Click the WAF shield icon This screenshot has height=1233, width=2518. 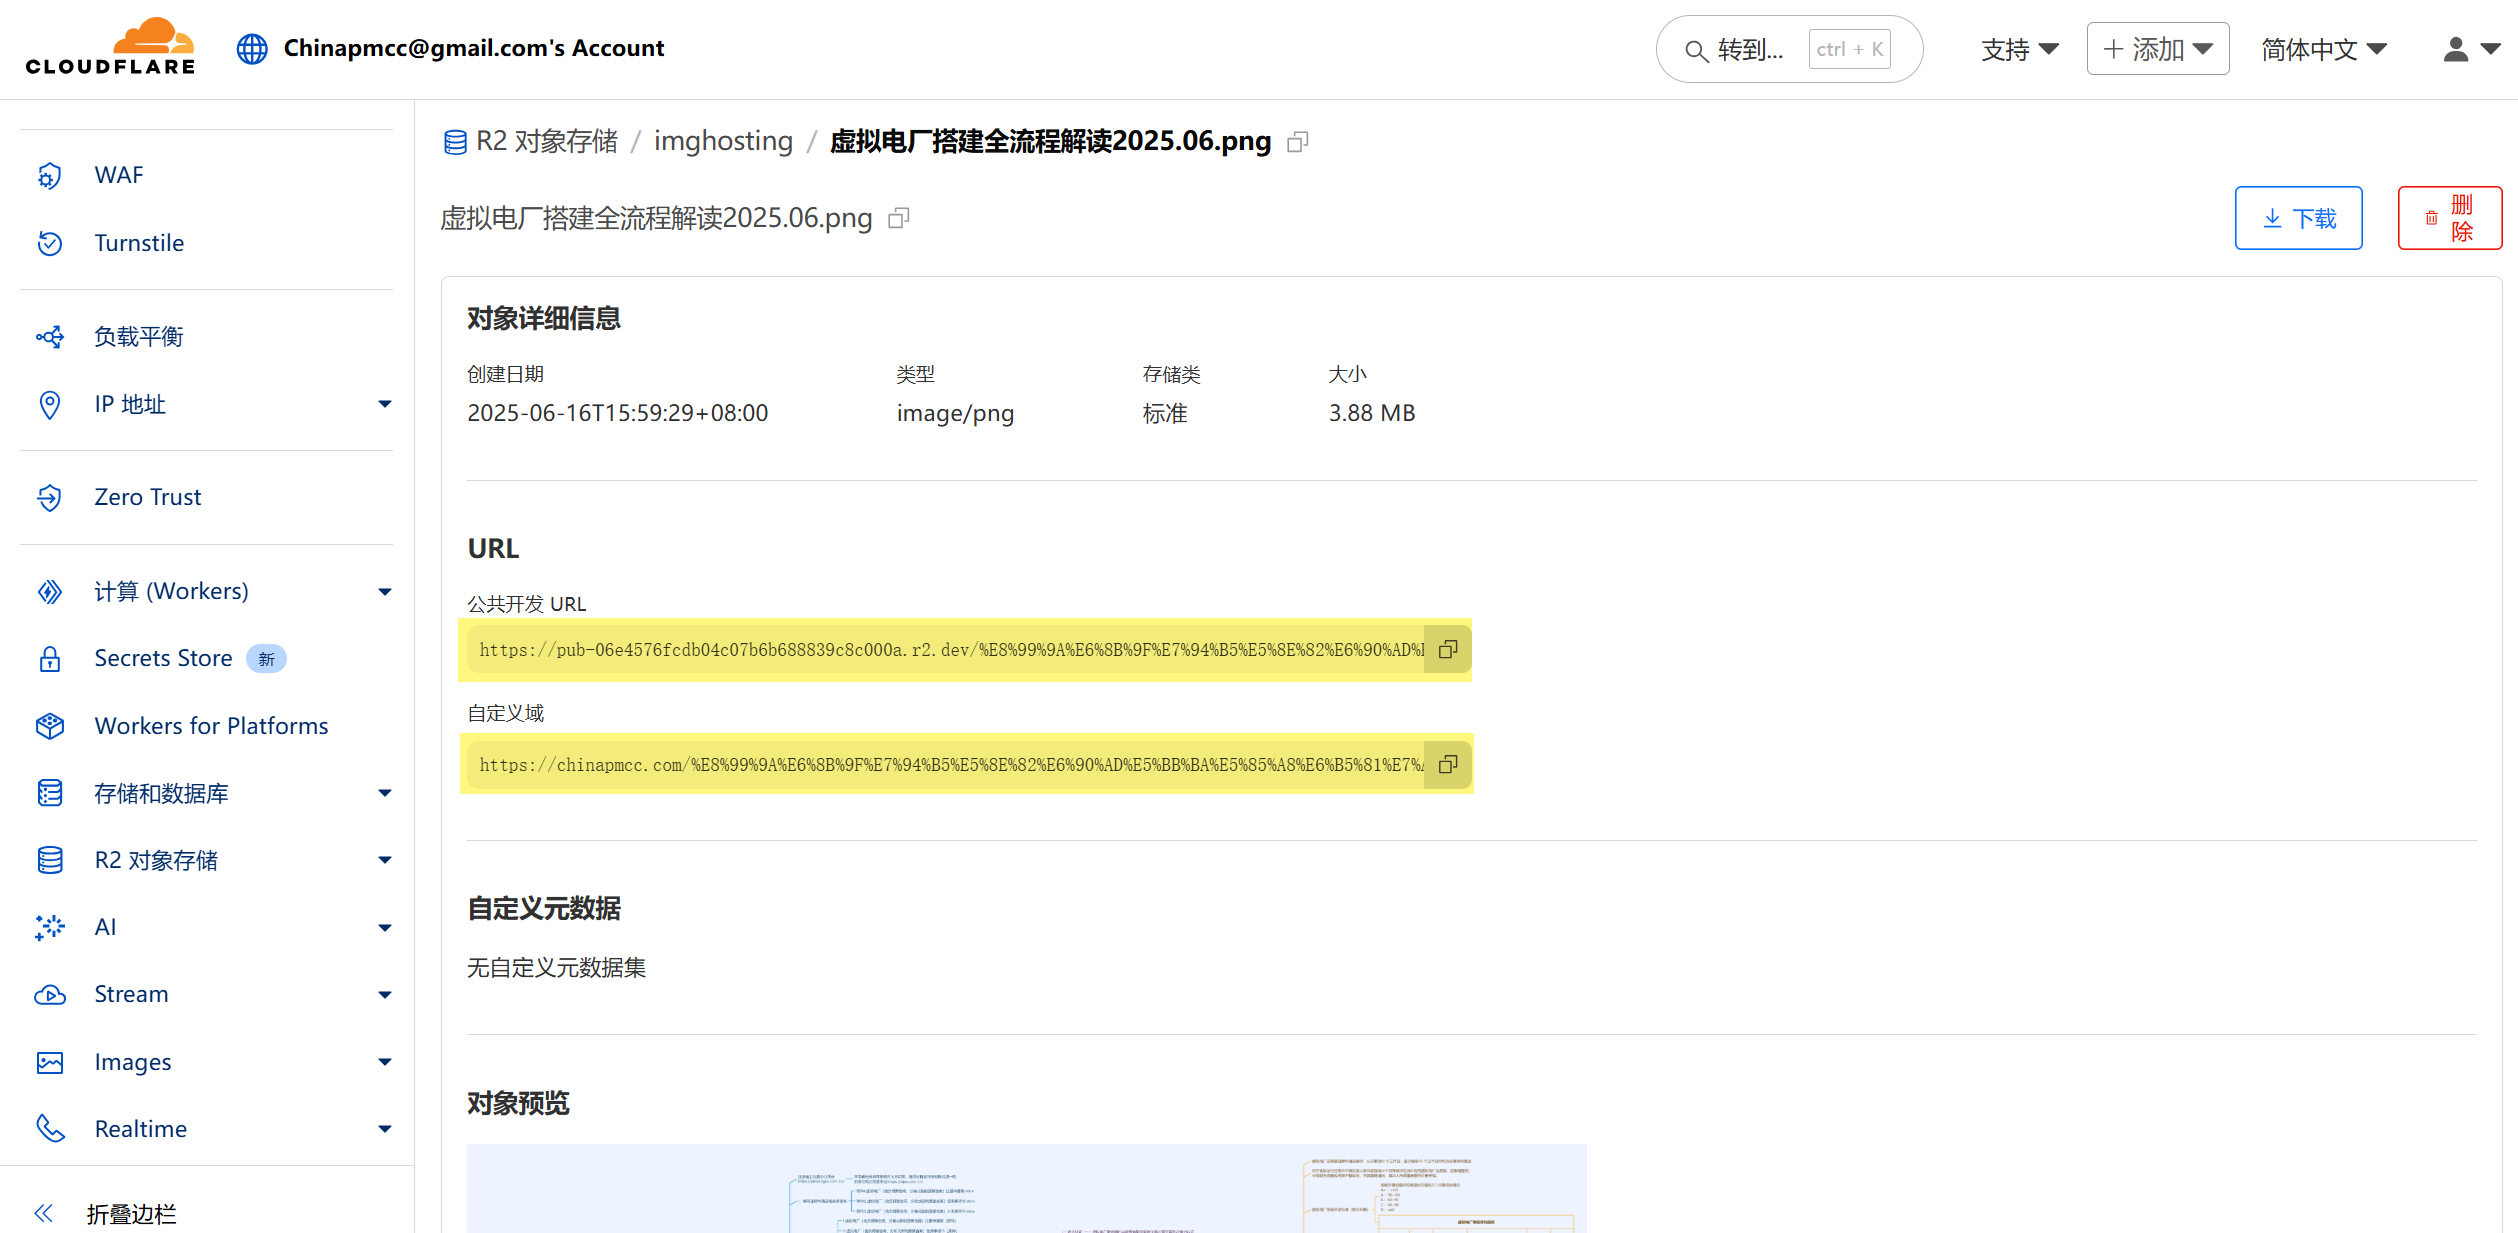coord(50,176)
